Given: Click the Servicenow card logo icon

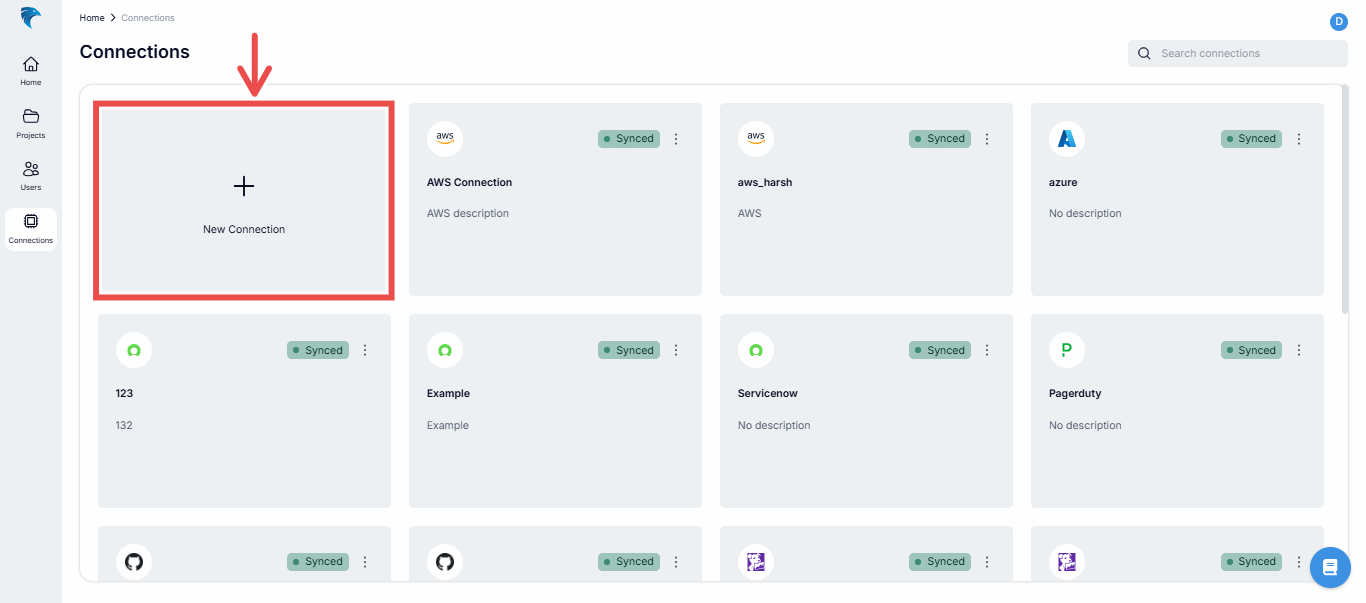Looking at the screenshot, I should [x=756, y=349].
